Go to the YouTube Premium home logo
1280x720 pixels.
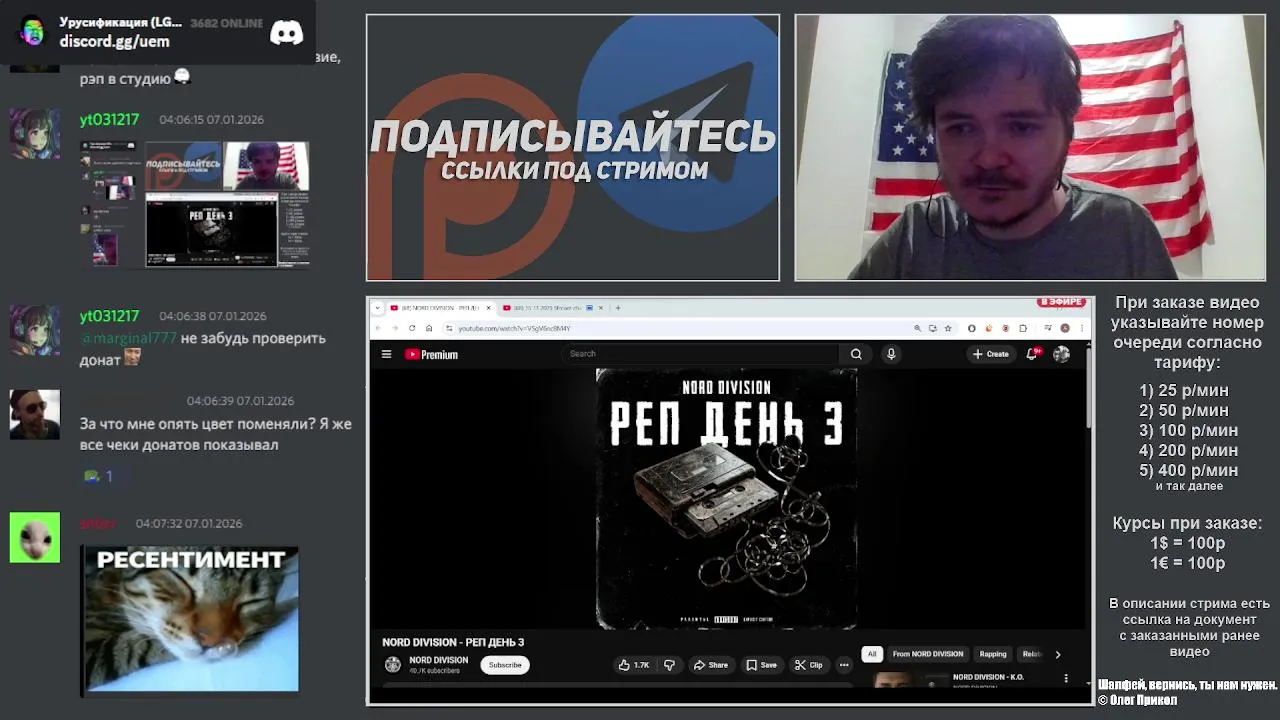click(431, 354)
